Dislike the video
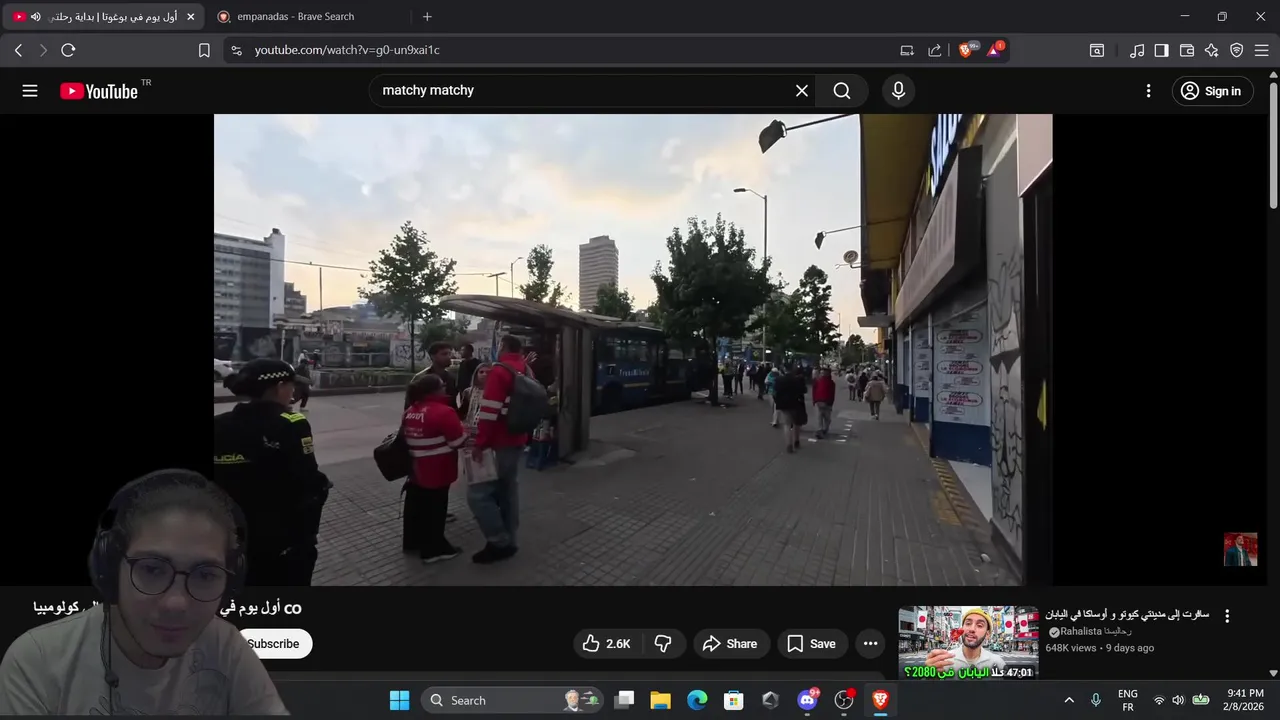Screen dimensions: 1280x720 point(663,644)
